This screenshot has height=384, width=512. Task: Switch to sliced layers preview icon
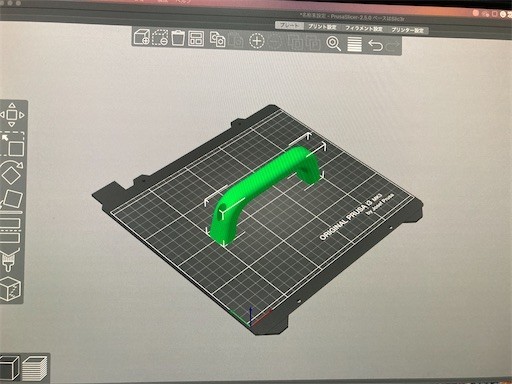pyautogui.click(x=35, y=369)
